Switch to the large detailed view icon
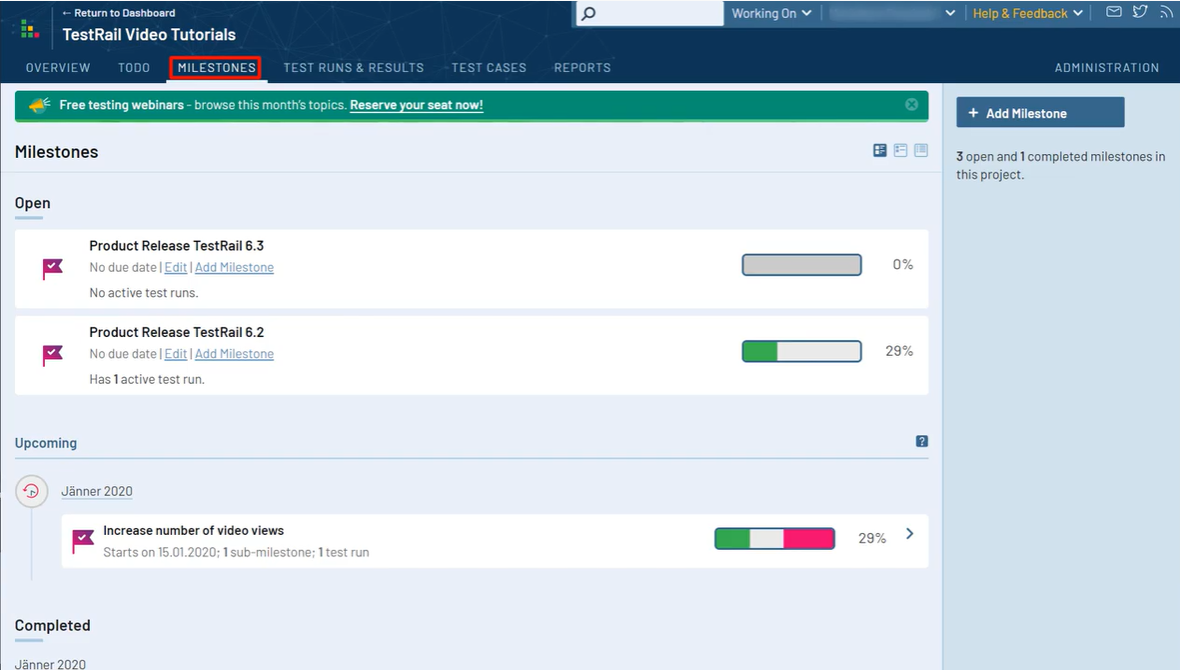 (880, 151)
